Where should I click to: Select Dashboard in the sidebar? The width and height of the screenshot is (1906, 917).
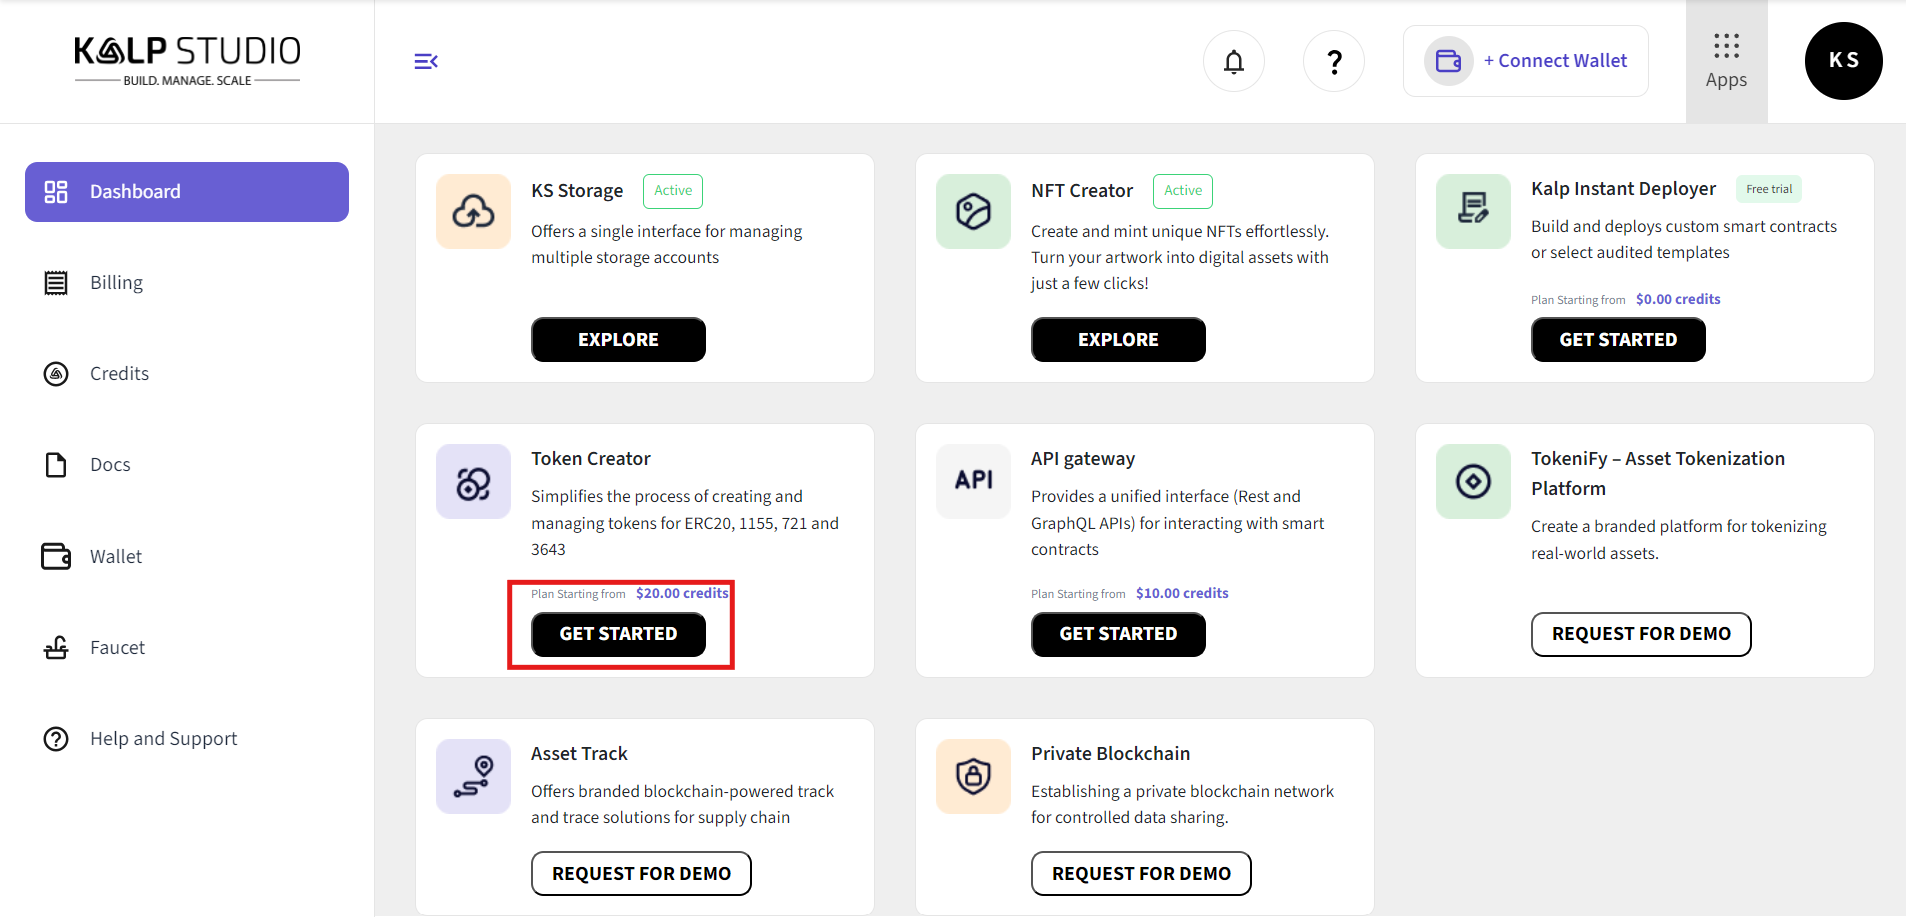tap(187, 192)
